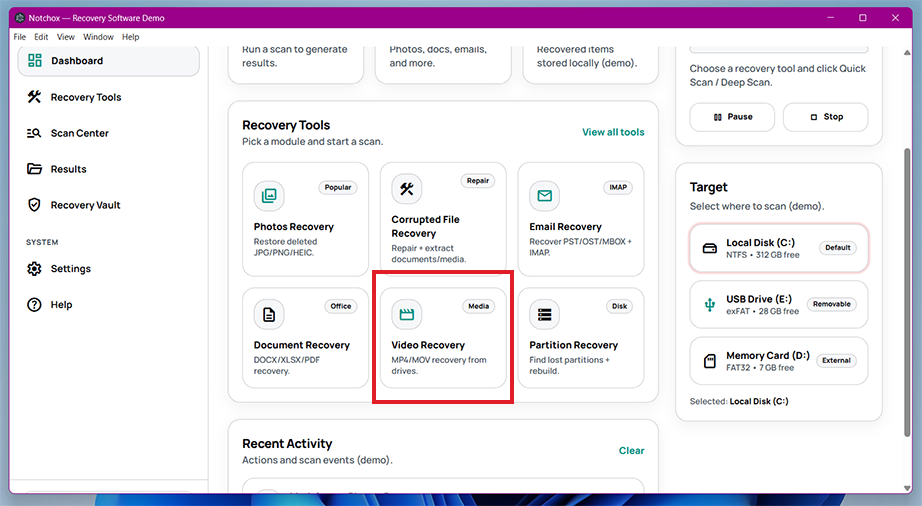Image resolution: width=922 pixels, height=506 pixels.
Task: Select the Partition Recovery card title
Action: pyautogui.click(x=574, y=345)
